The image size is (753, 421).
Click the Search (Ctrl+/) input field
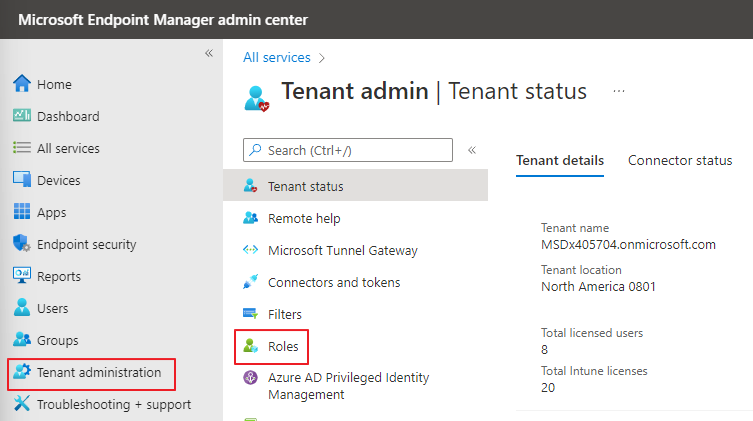click(x=348, y=150)
